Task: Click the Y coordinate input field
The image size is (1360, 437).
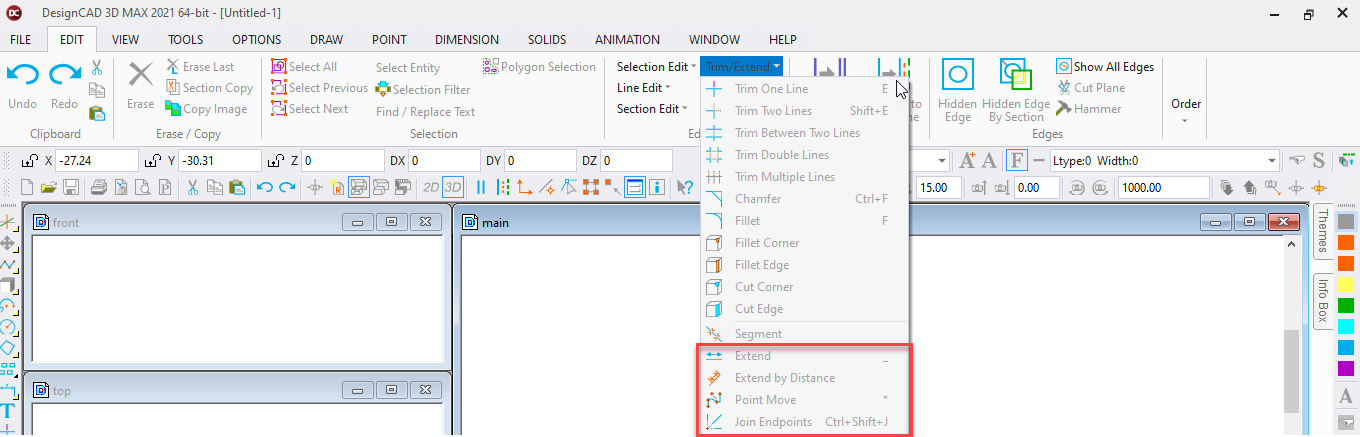Action: coord(220,161)
